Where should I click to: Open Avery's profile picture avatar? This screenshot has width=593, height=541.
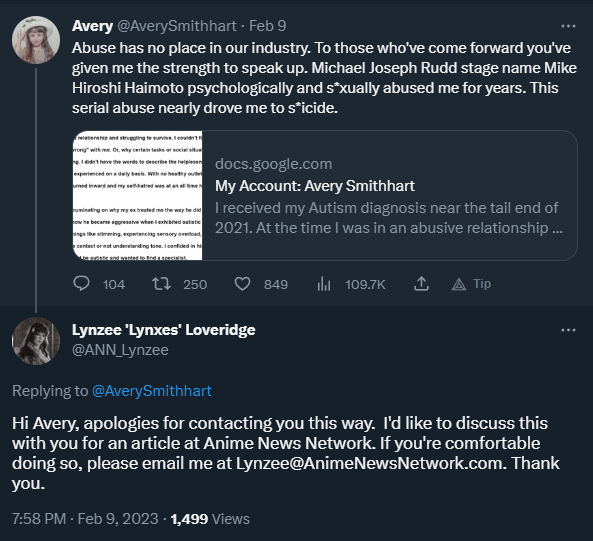click(x=36, y=40)
